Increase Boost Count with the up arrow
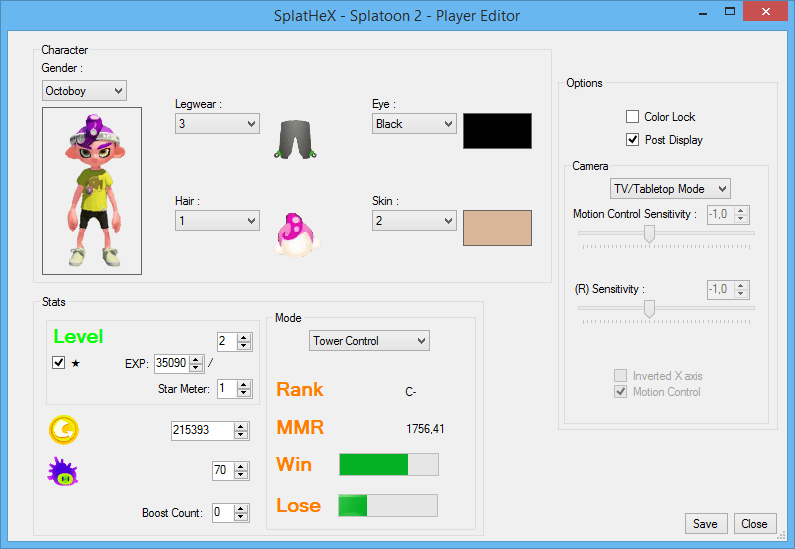Image resolution: width=795 pixels, height=549 pixels. pyautogui.click(x=241, y=508)
